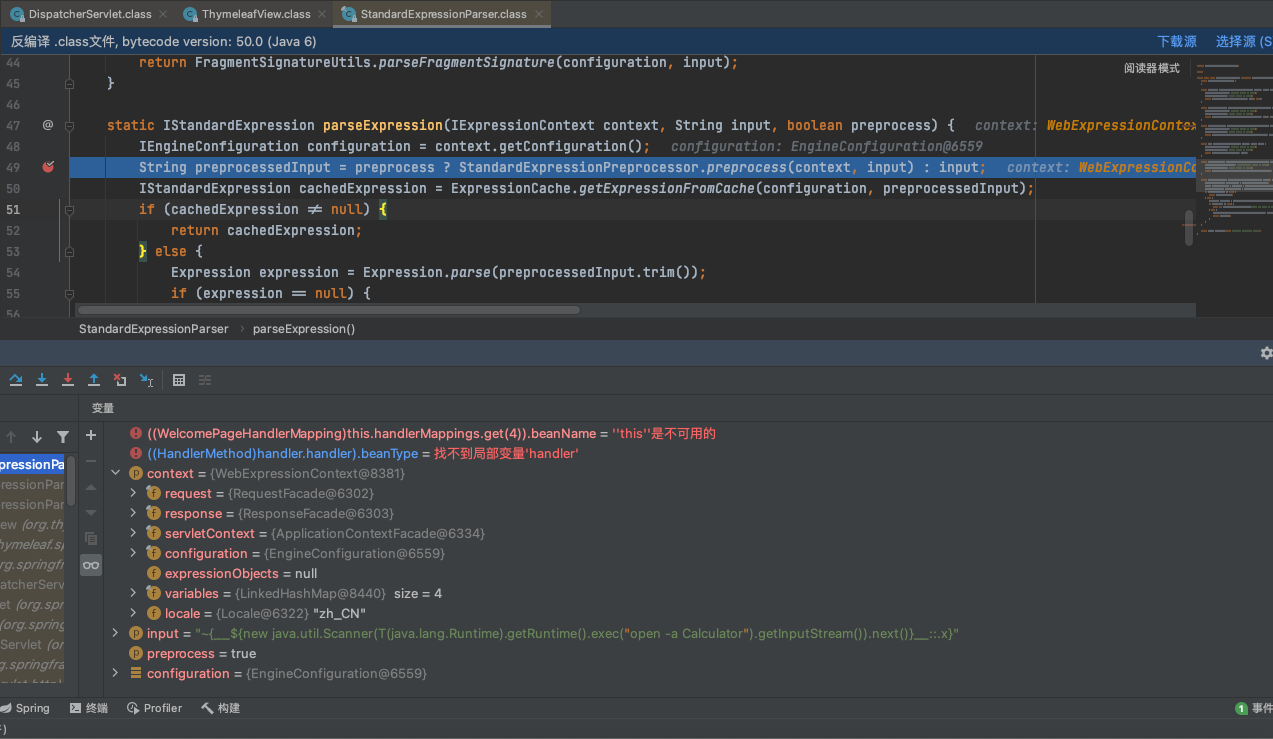Expand the request field node

[134, 493]
